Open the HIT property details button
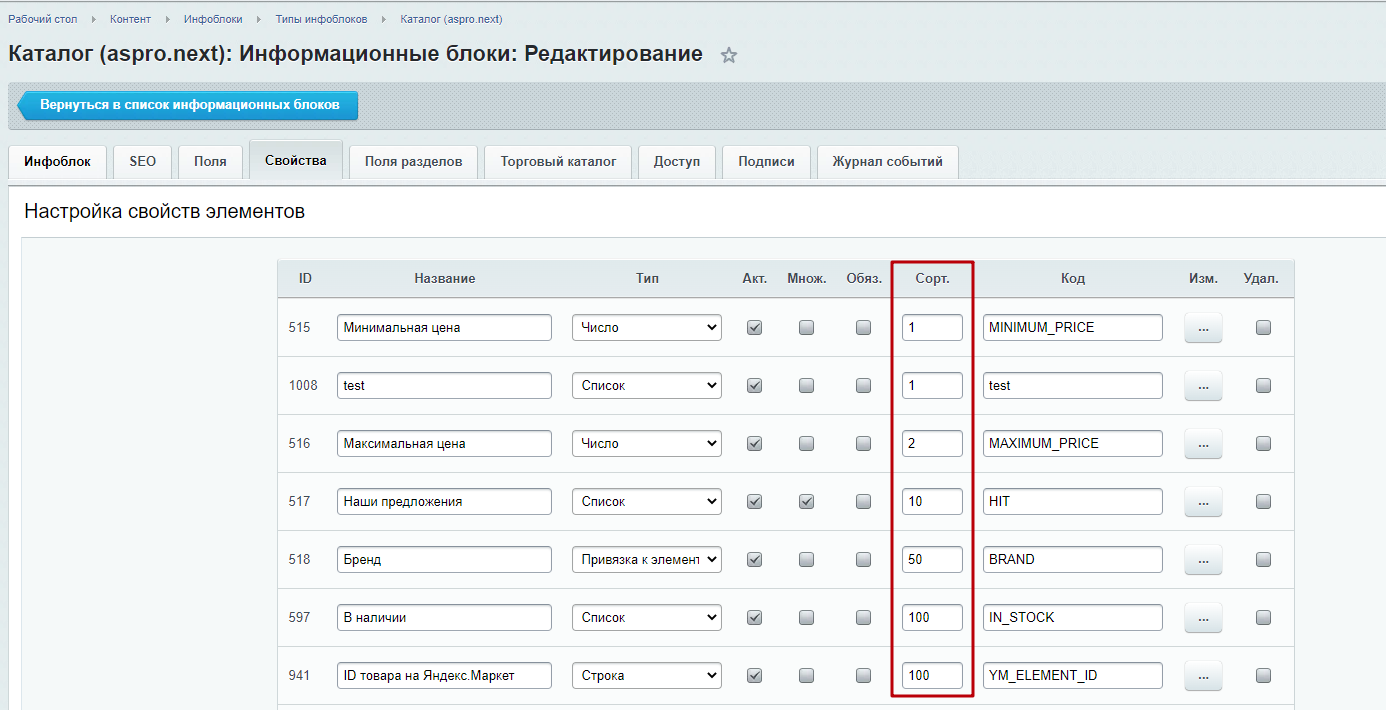 click(x=1203, y=502)
